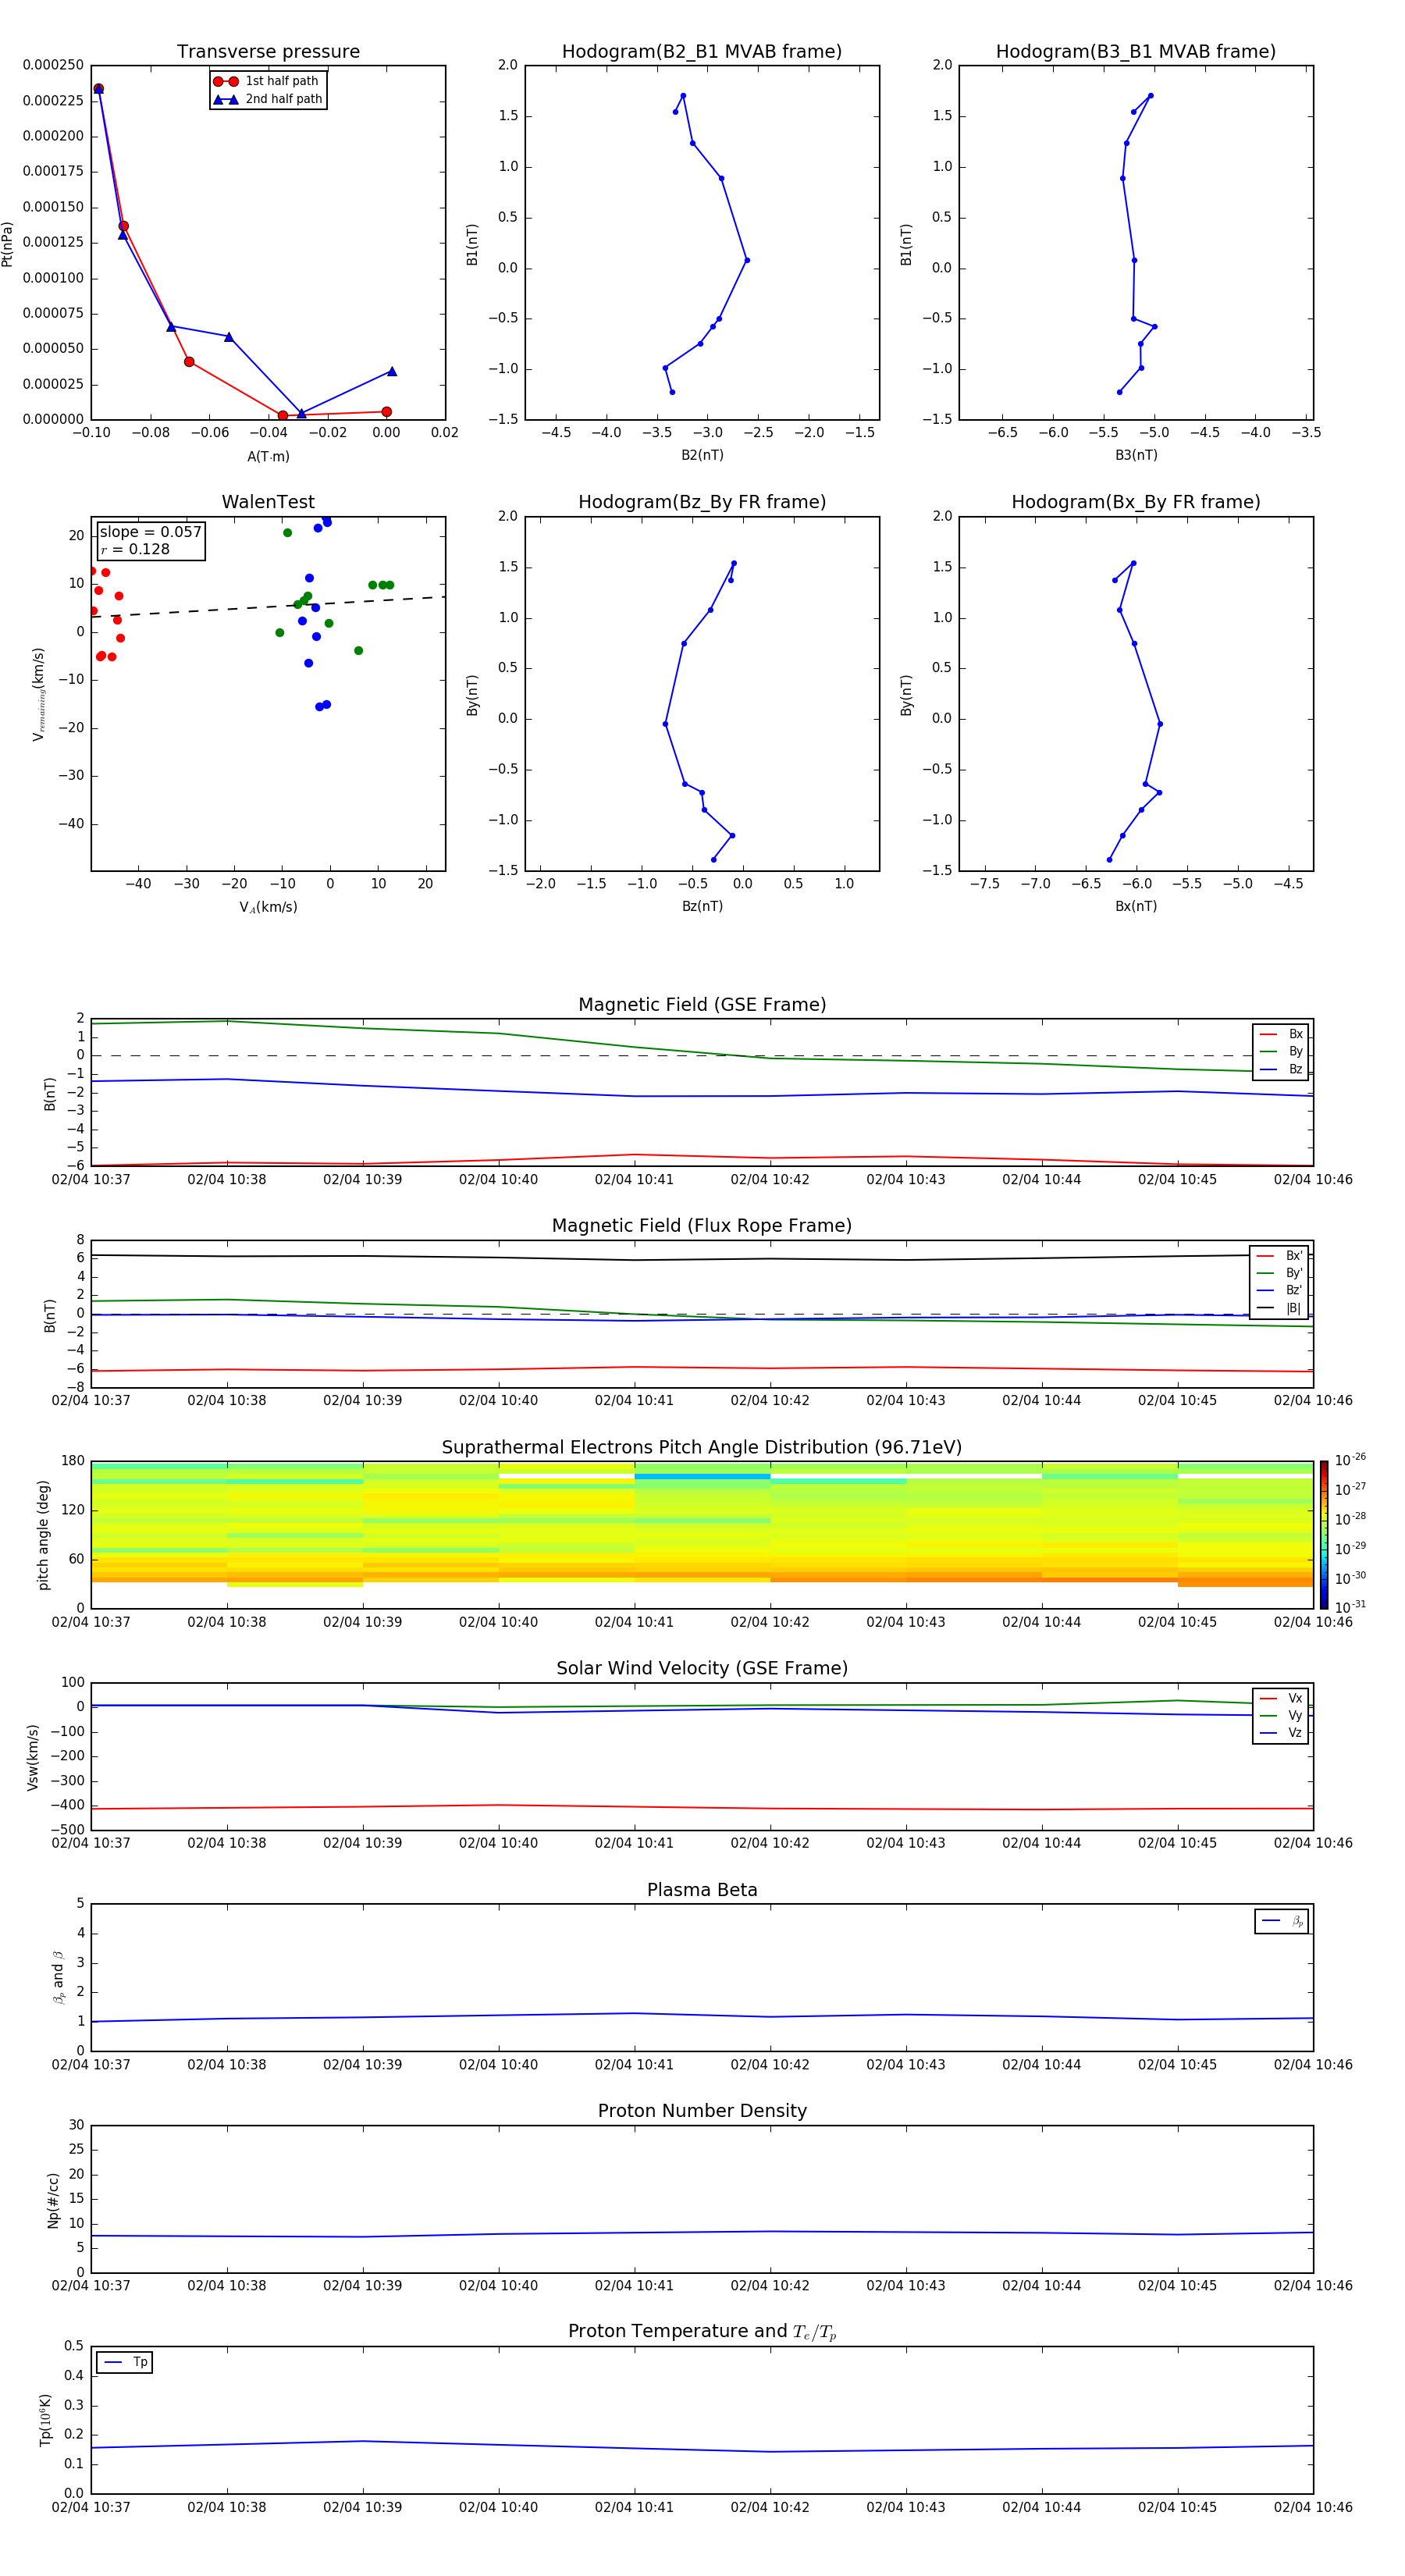Click the 'Tp(10^6K)' y-axis label
The height and width of the screenshot is (2576, 1405).
click(x=45, y=2420)
